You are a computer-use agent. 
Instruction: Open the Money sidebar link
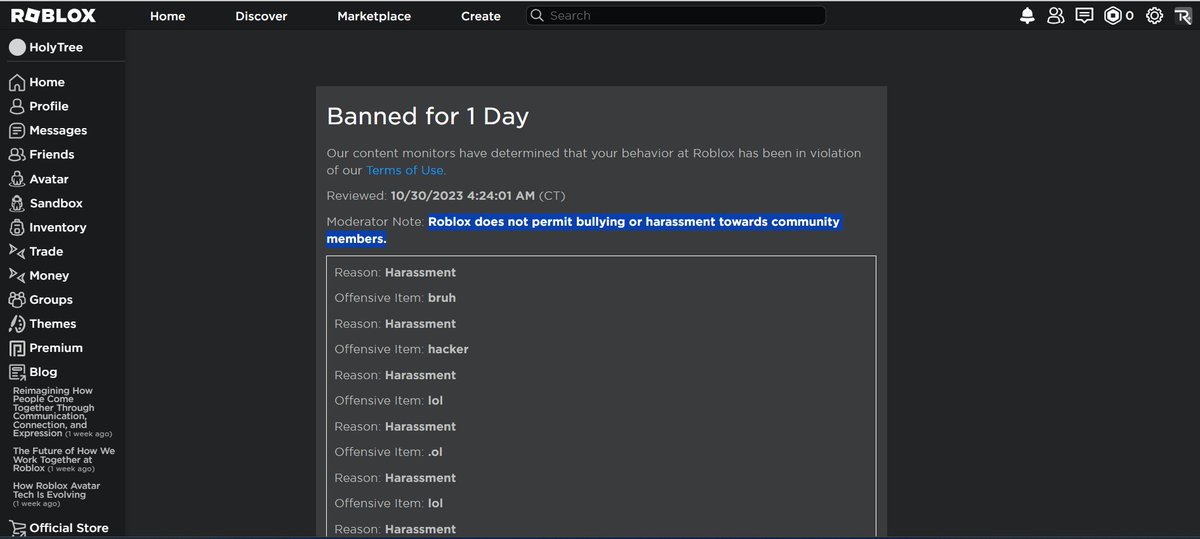pos(49,275)
